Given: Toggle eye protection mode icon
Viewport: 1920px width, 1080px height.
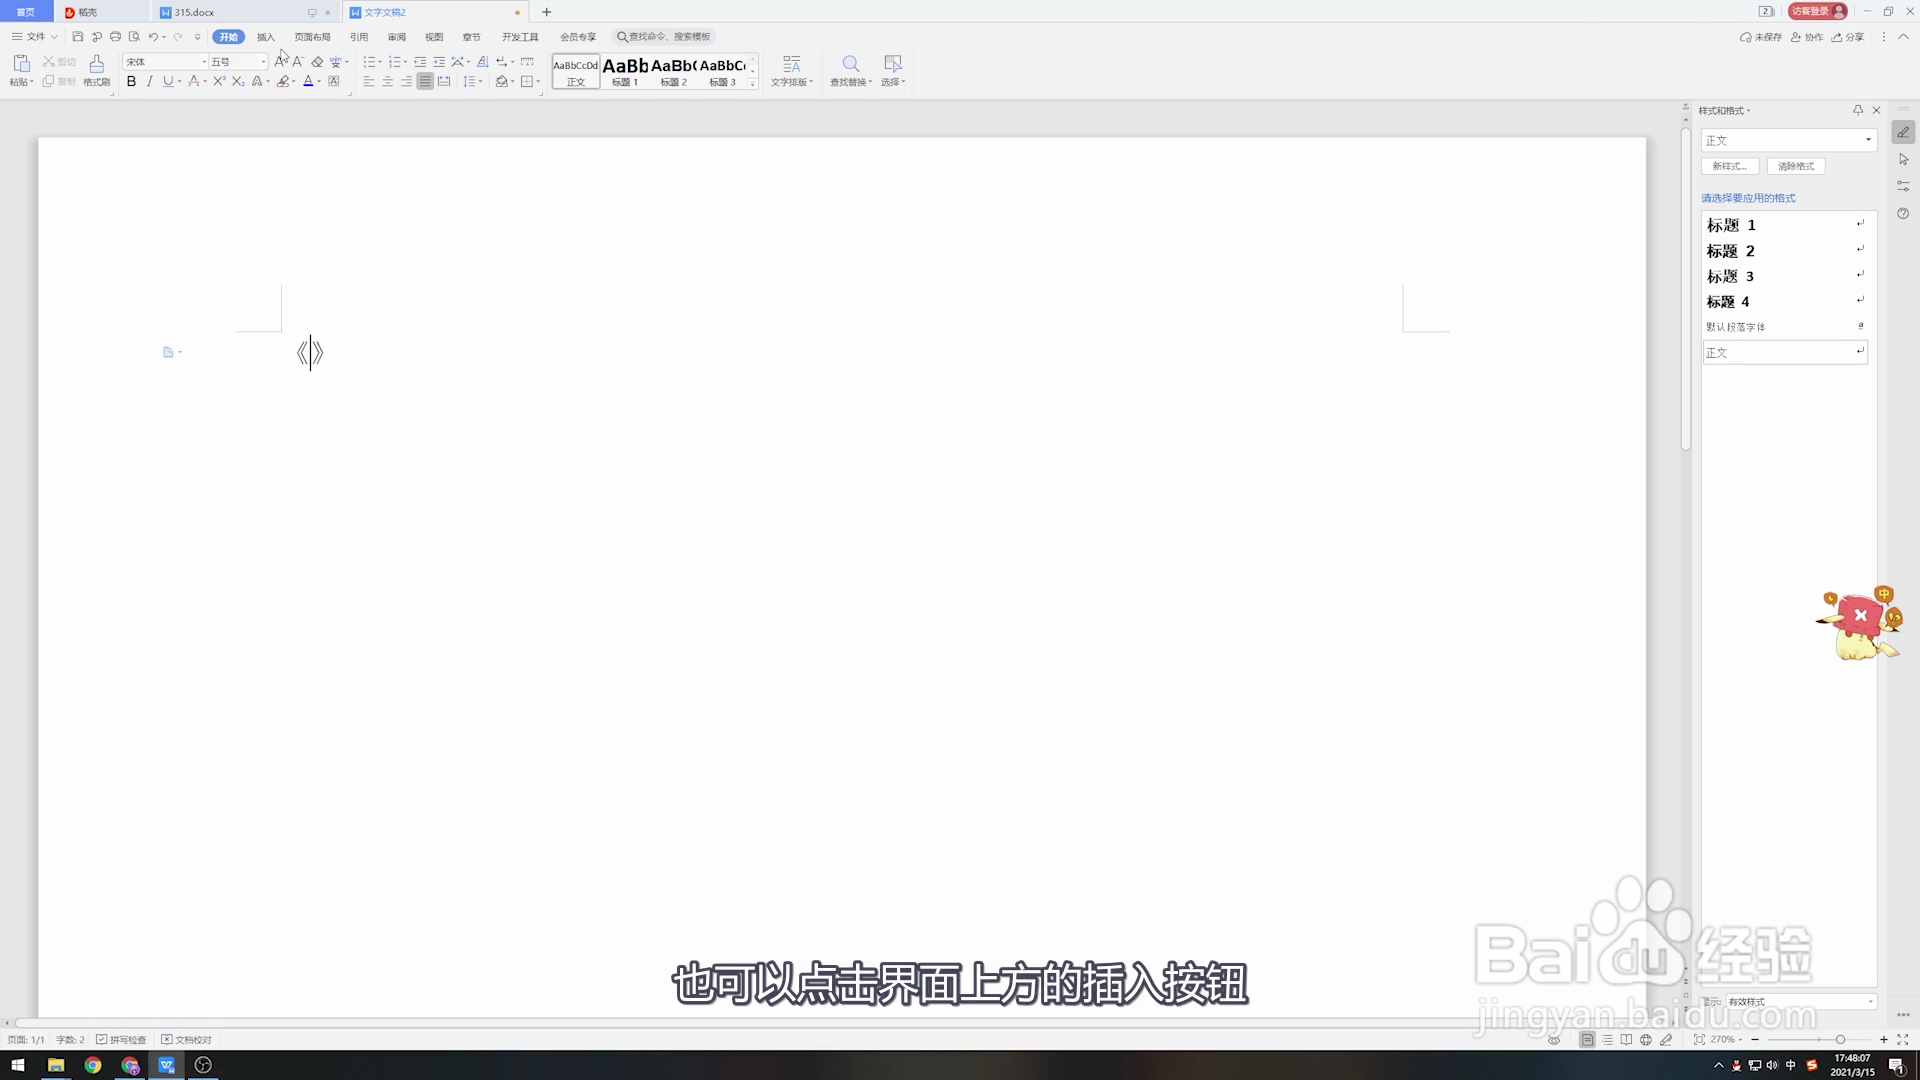Looking at the screenshot, I should (x=1554, y=1040).
